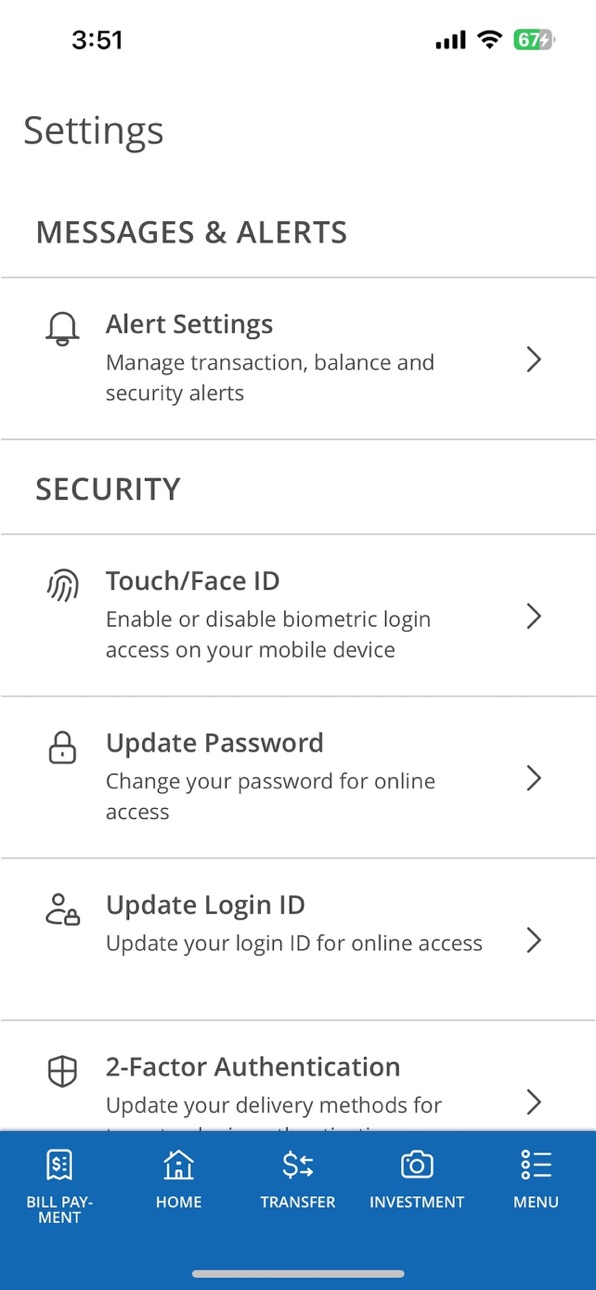Open the Menu list icon

pos(536,1165)
